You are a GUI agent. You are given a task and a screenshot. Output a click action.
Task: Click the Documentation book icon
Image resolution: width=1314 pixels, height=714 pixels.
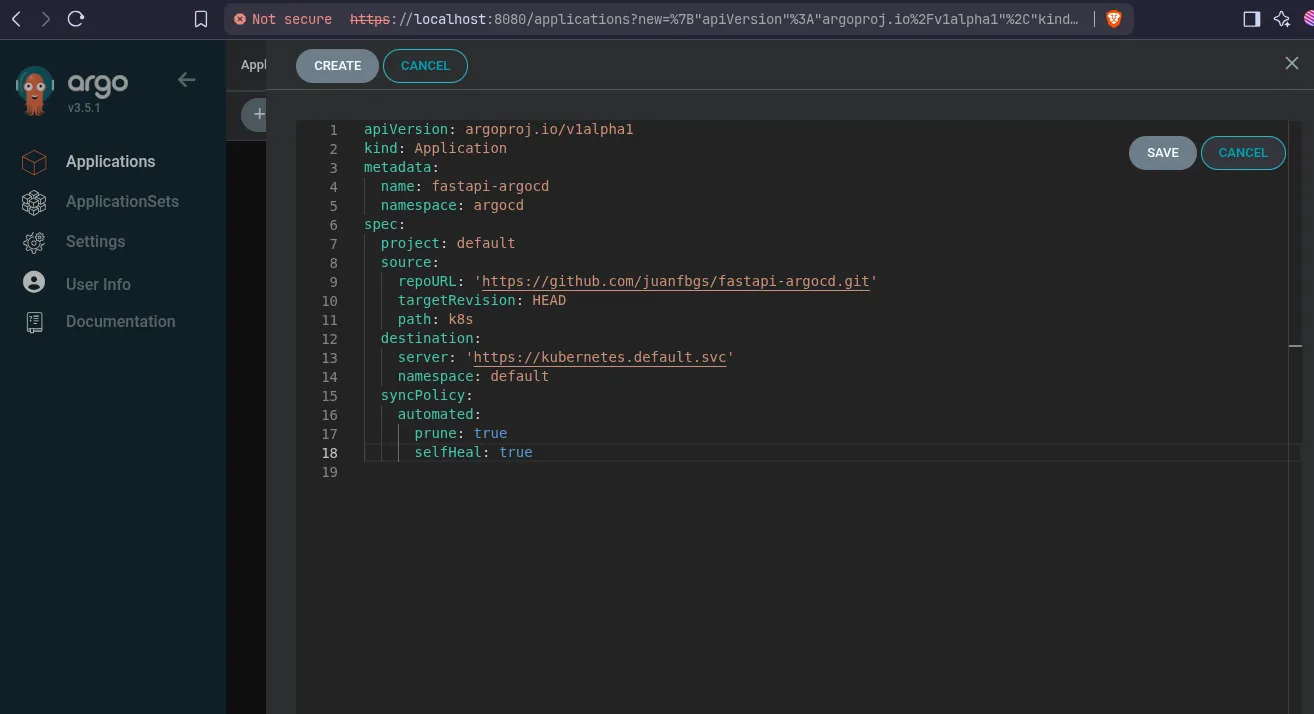34,322
